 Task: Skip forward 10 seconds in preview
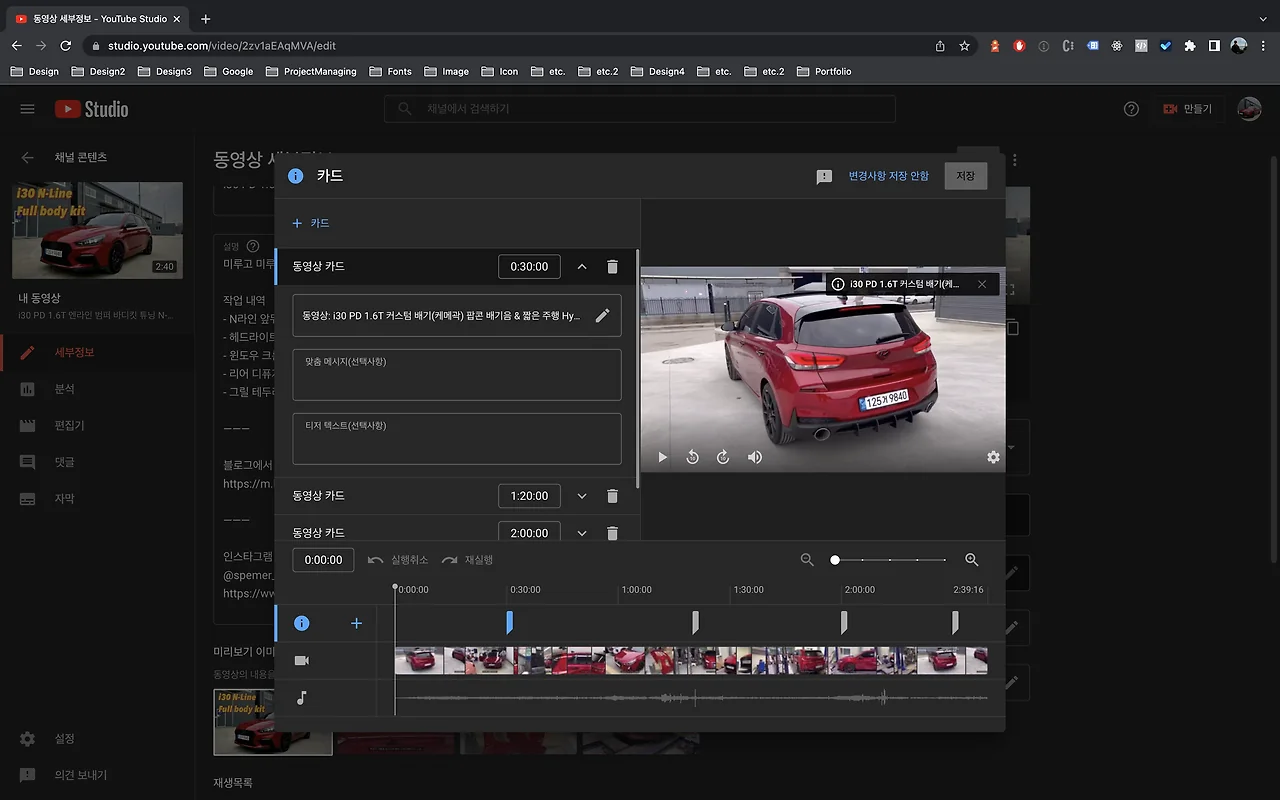tap(723, 457)
